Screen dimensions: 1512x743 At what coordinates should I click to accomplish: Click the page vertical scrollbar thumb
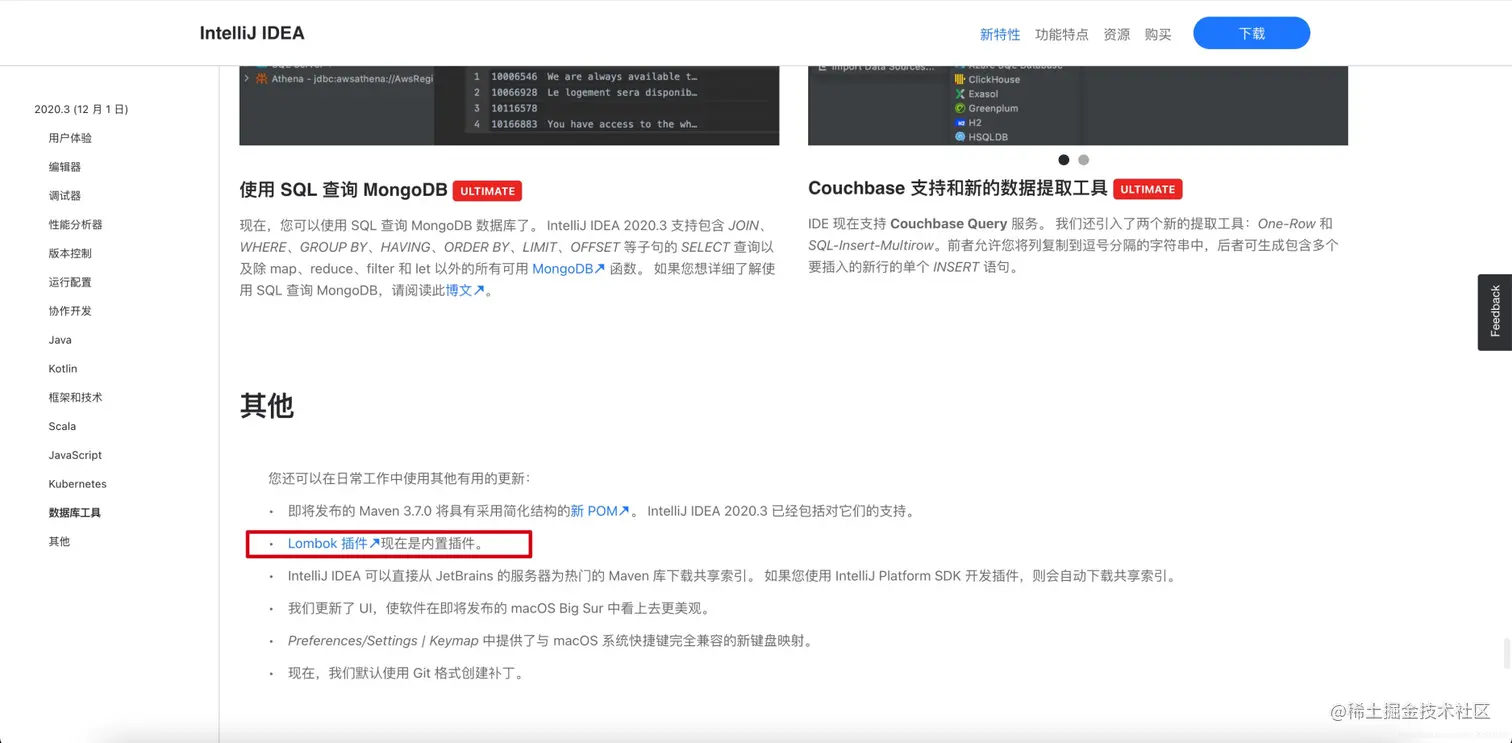(x=1507, y=652)
